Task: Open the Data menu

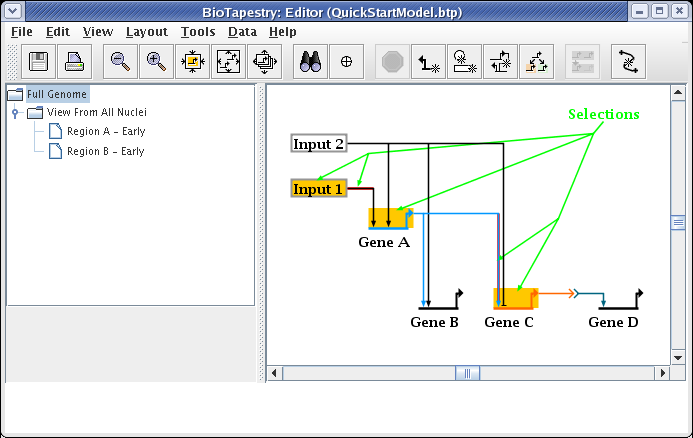Action: (x=242, y=31)
